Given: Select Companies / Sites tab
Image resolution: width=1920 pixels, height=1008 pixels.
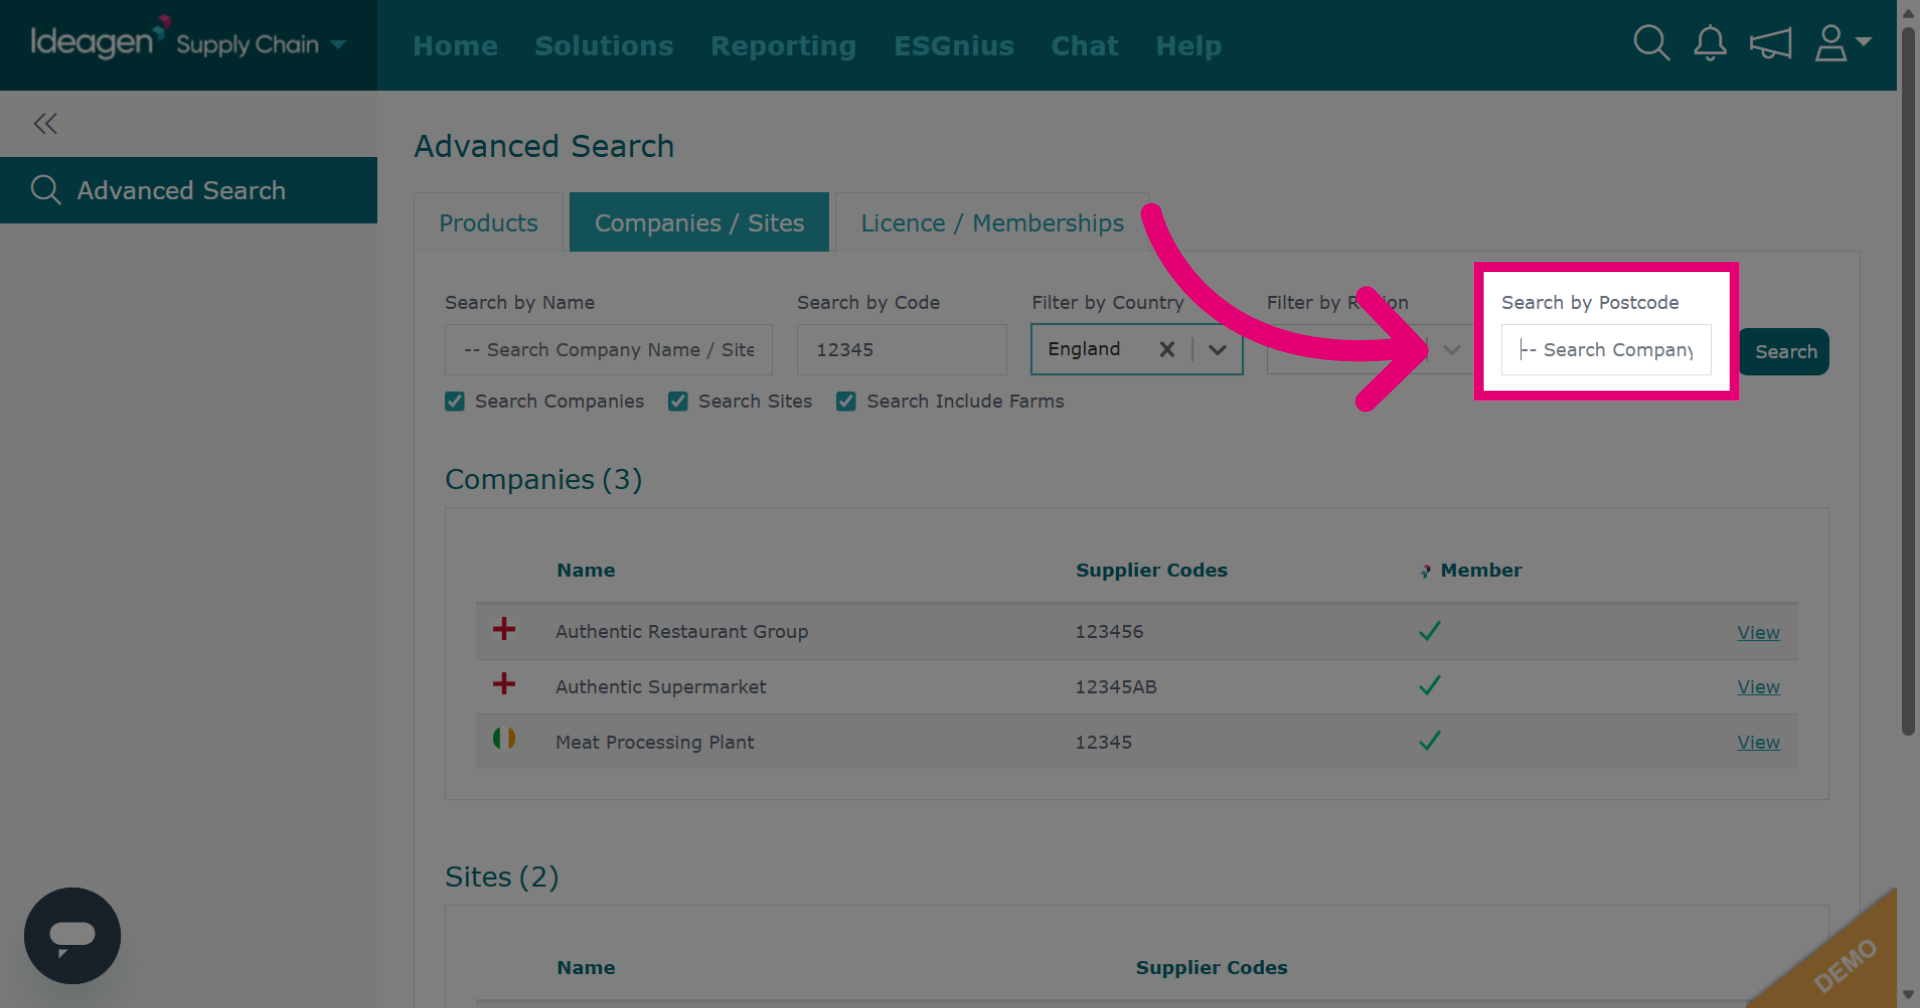Looking at the screenshot, I should point(699,222).
